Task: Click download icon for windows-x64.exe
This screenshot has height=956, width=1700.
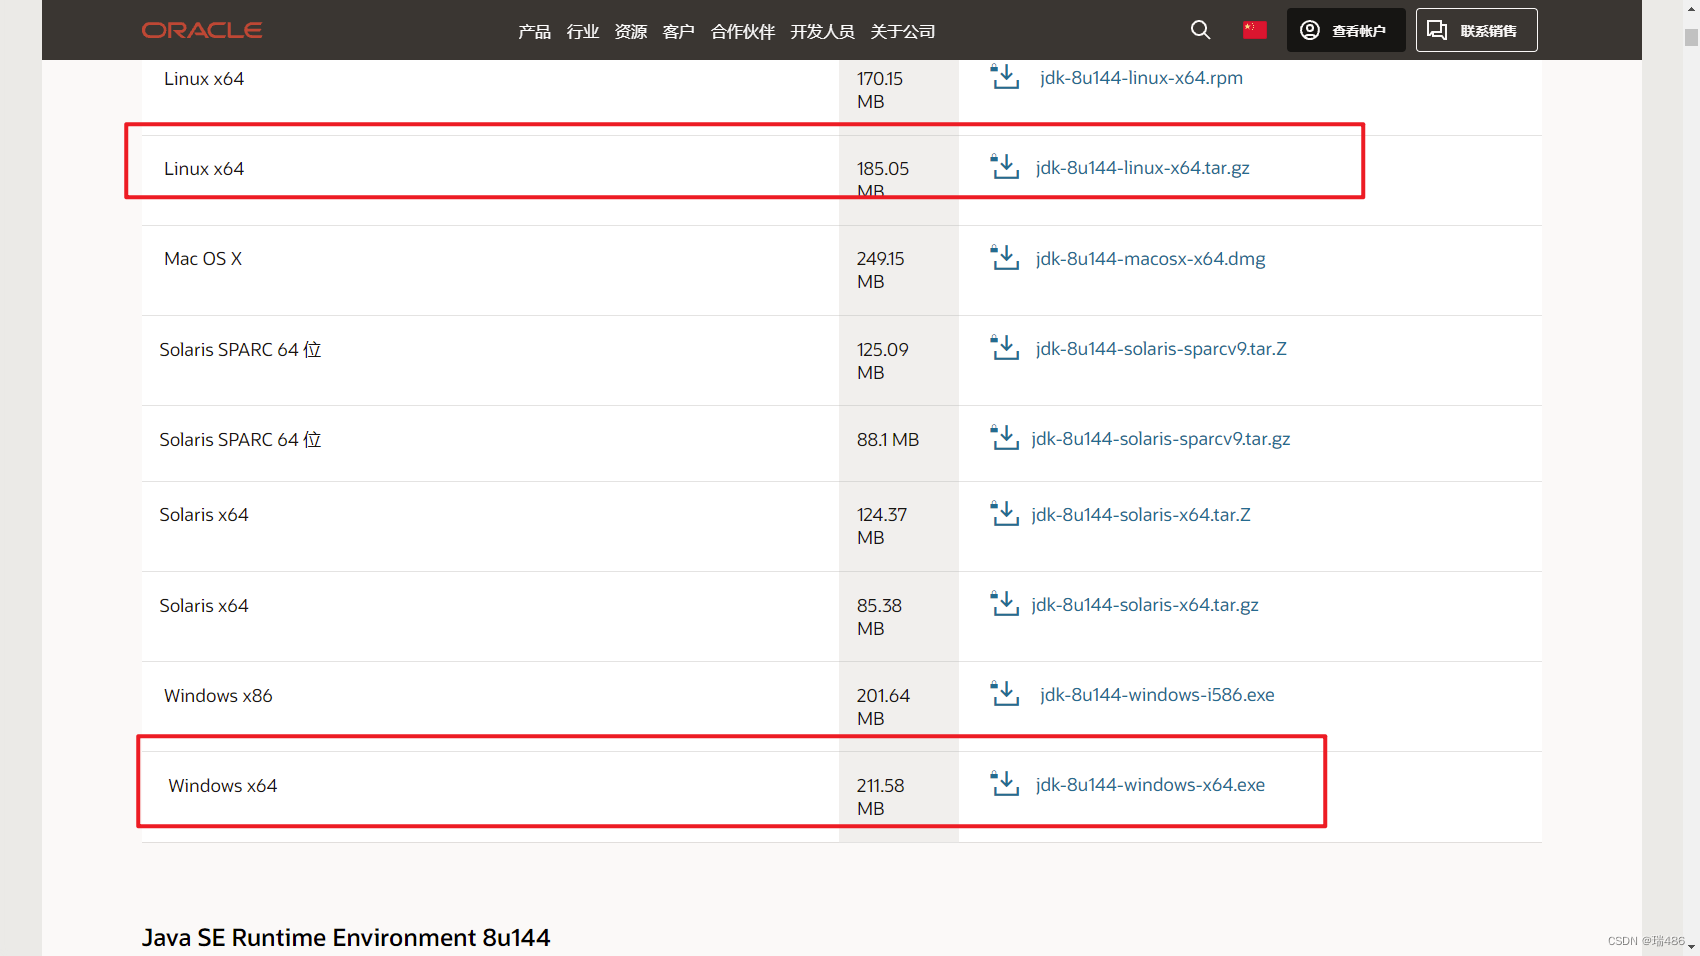Action: tap(1005, 784)
